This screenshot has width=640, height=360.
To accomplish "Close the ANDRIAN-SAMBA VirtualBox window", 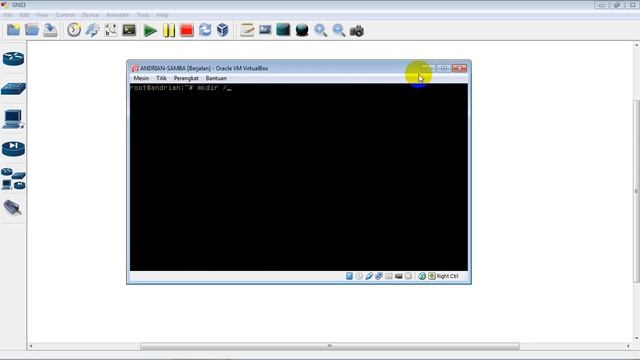I will pyautogui.click(x=459, y=68).
